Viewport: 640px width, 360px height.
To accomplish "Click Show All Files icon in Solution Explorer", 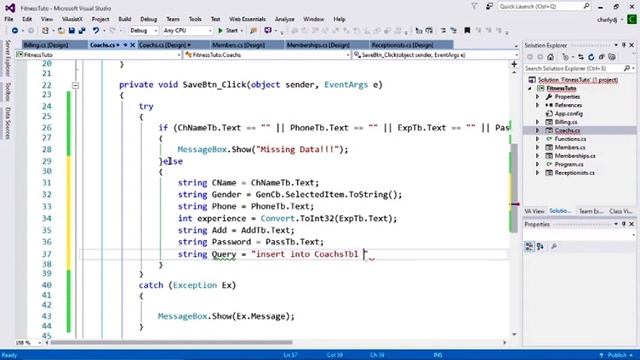I will [612, 57].
